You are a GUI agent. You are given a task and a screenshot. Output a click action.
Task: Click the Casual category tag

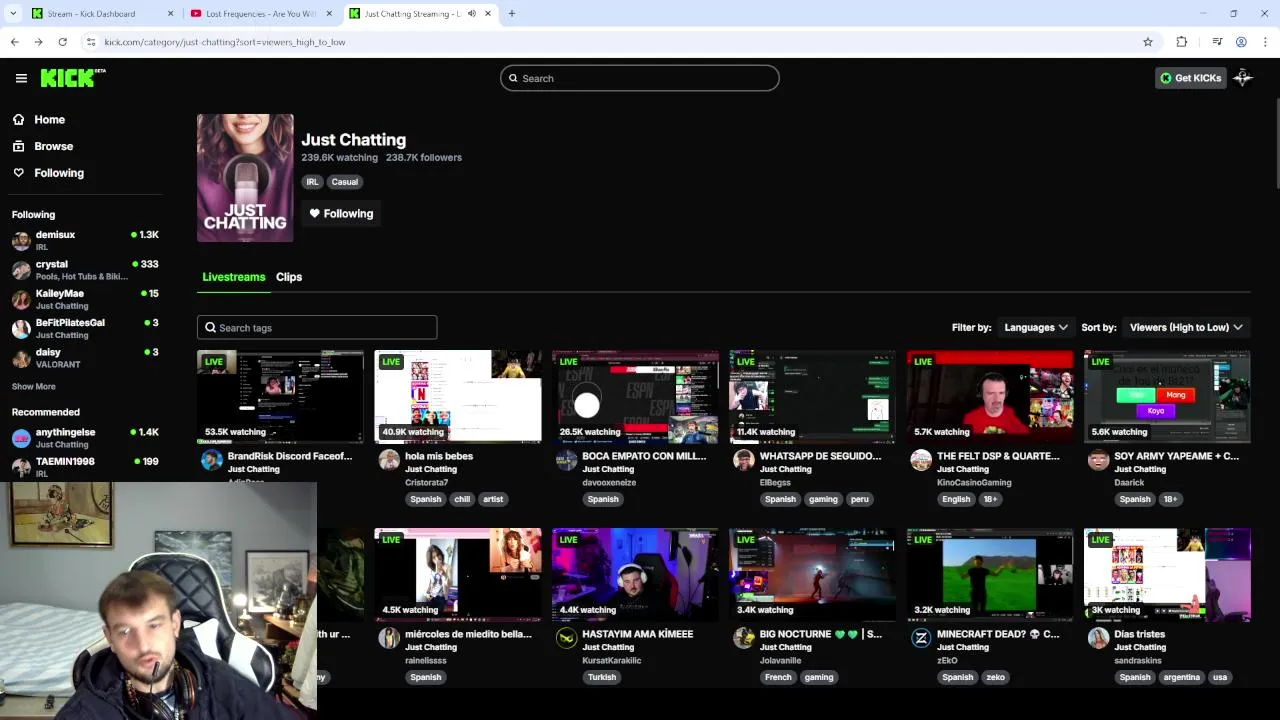pos(344,182)
